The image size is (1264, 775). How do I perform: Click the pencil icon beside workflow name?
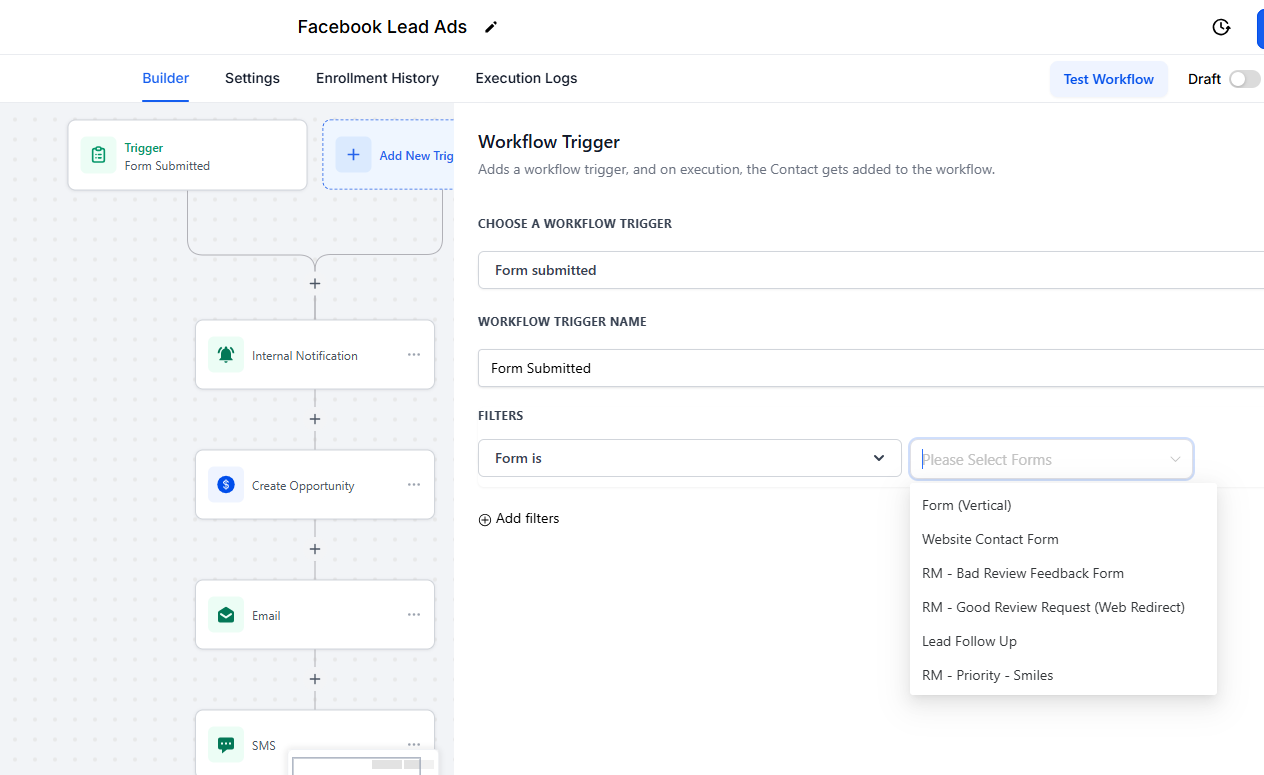tap(490, 28)
